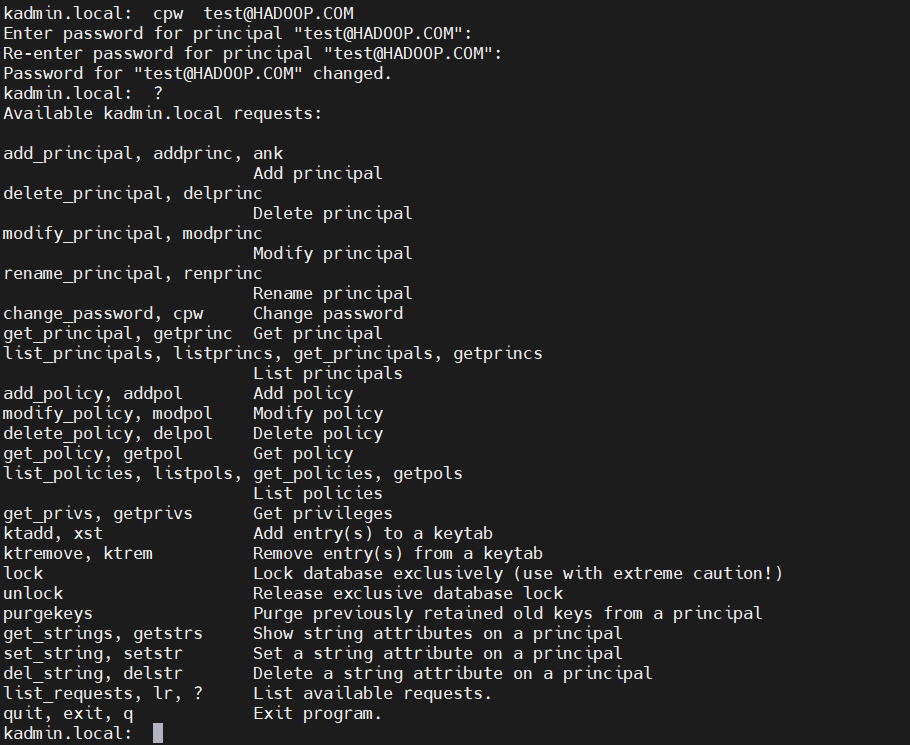910x745 pixels.
Task: Click the get_strings command name
Action: [58, 633]
